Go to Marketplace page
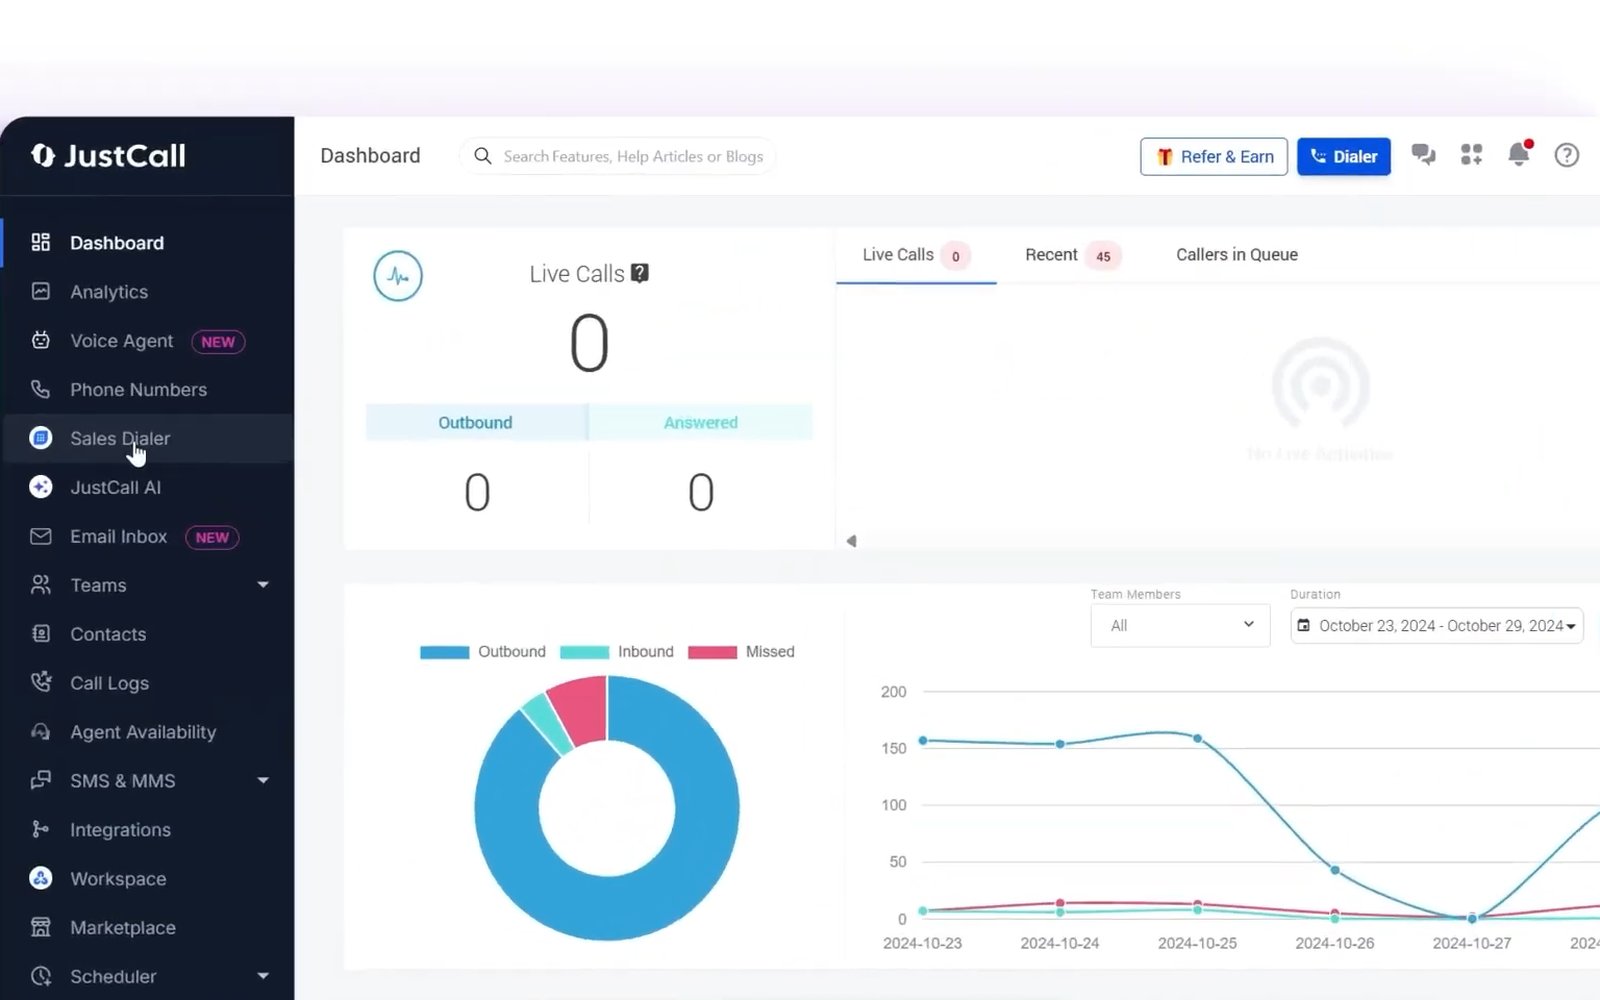 pyautogui.click(x=123, y=928)
